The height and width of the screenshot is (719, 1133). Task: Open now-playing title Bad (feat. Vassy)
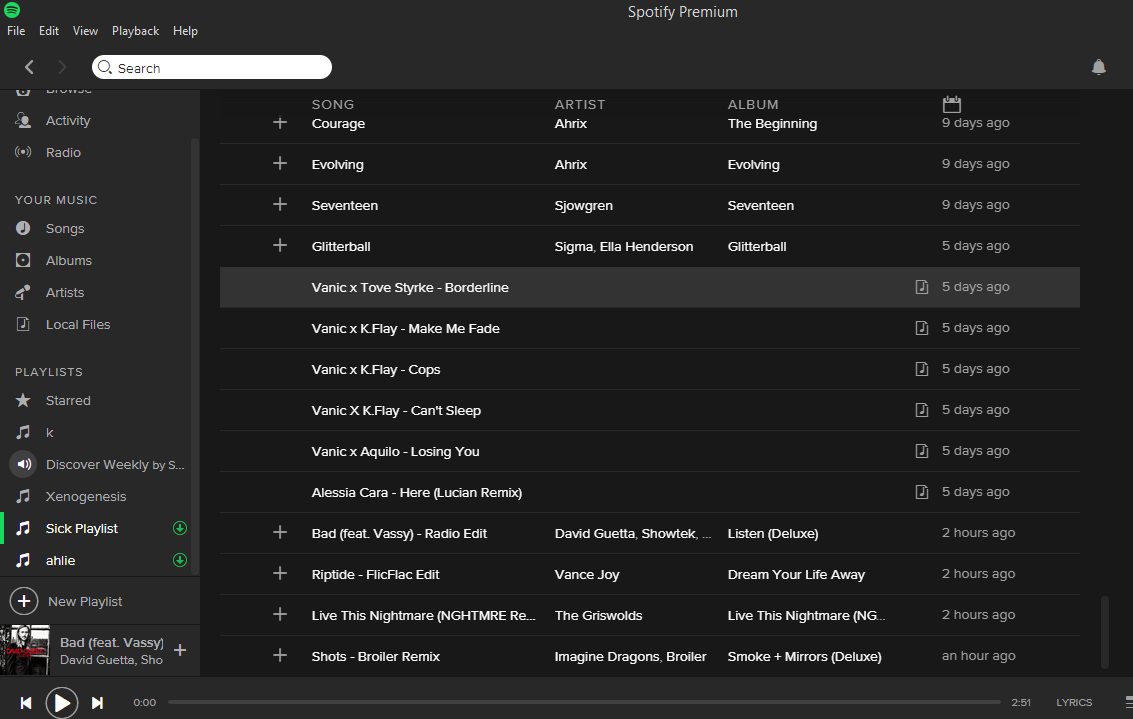point(111,642)
